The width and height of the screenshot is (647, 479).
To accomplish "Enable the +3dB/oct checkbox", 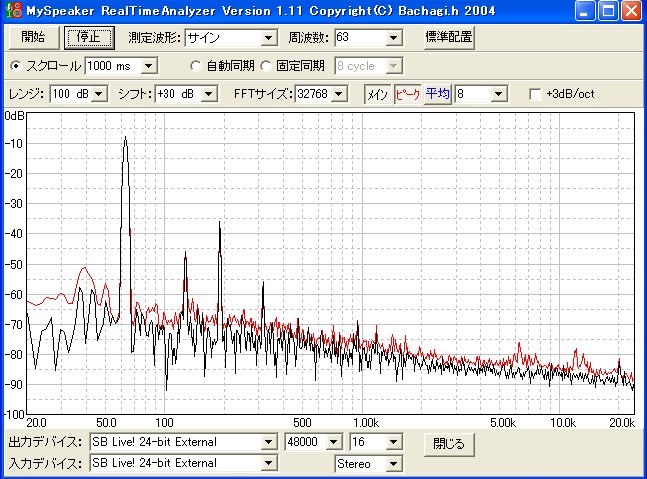I will [x=535, y=94].
